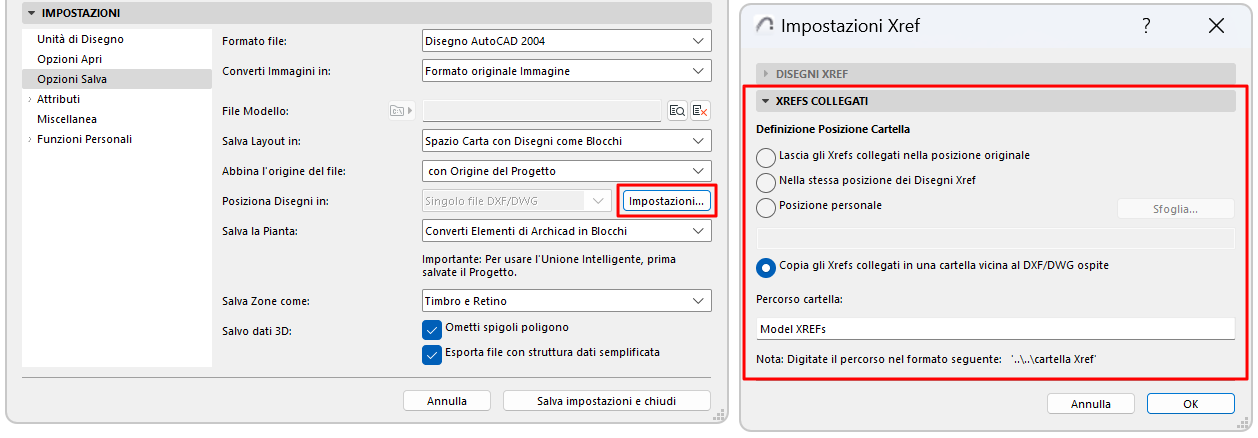This screenshot has height=438, width=1258.
Task: Click the 'Impostazioni...' button
Action: (667, 201)
